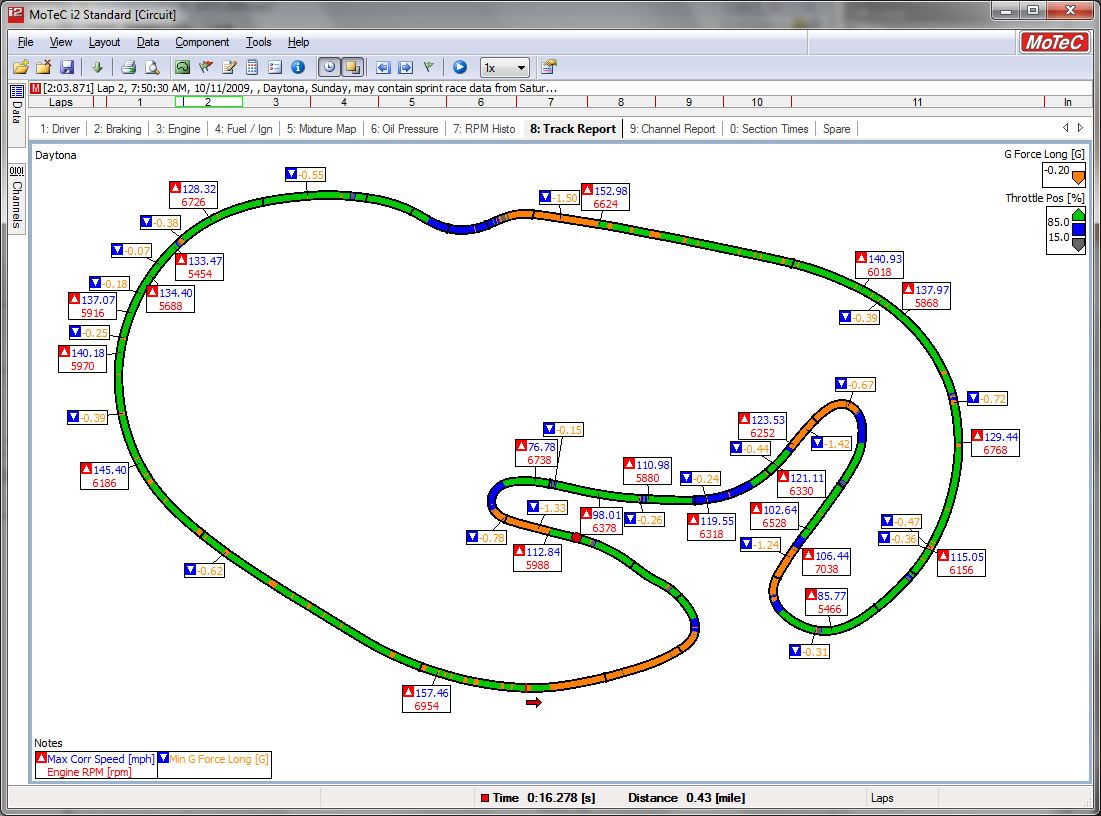The height and width of the screenshot is (816, 1101).
Task: Open Print Preview magnifier icon
Action: [x=152, y=67]
